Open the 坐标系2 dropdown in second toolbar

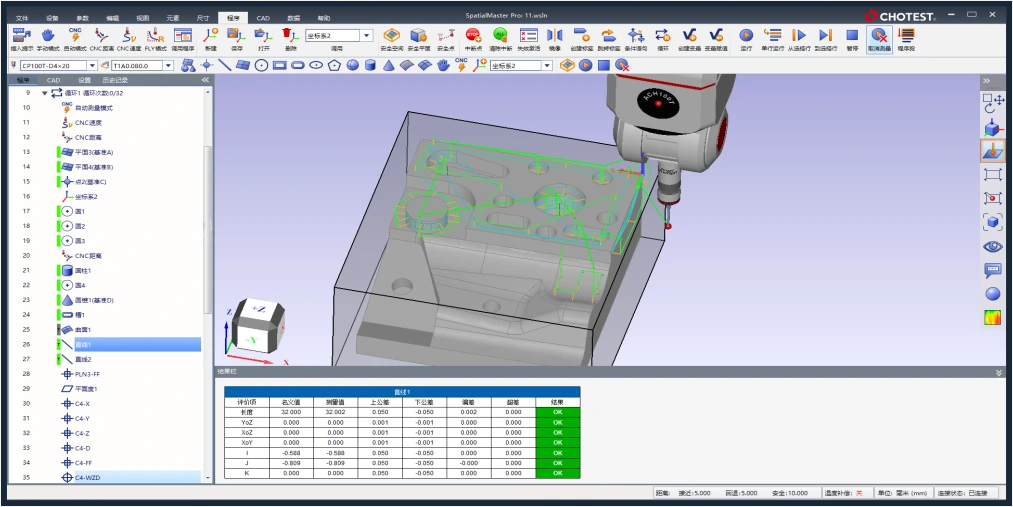547,65
